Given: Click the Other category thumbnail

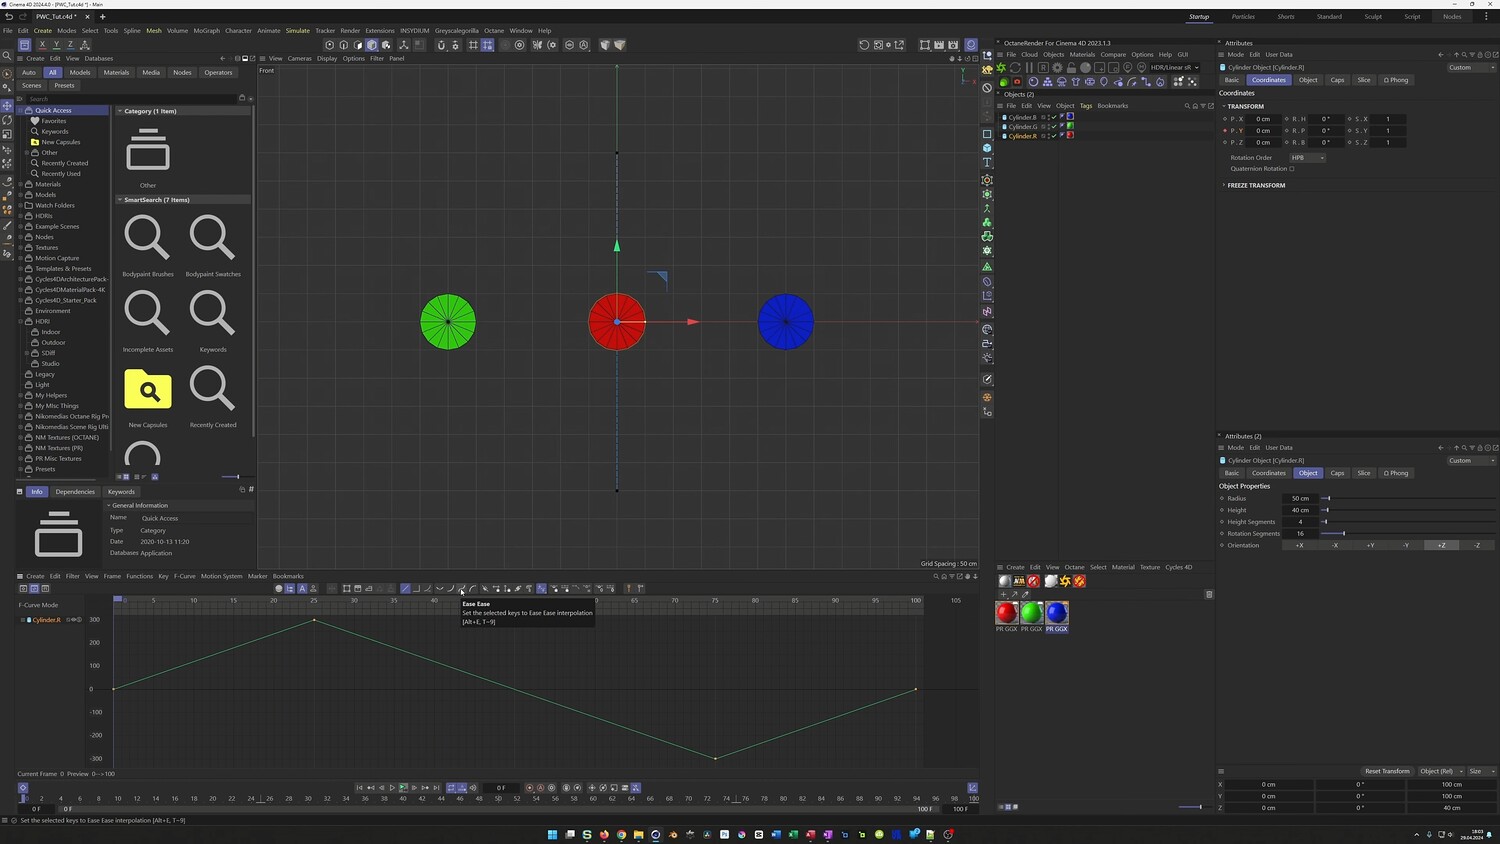Looking at the screenshot, I should 148,151.
